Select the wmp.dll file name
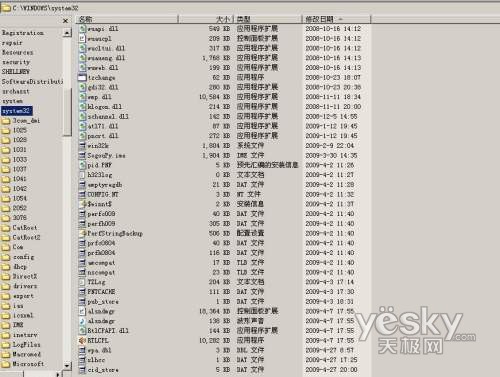This screenshot has height=377, width=500. point(99,97)
